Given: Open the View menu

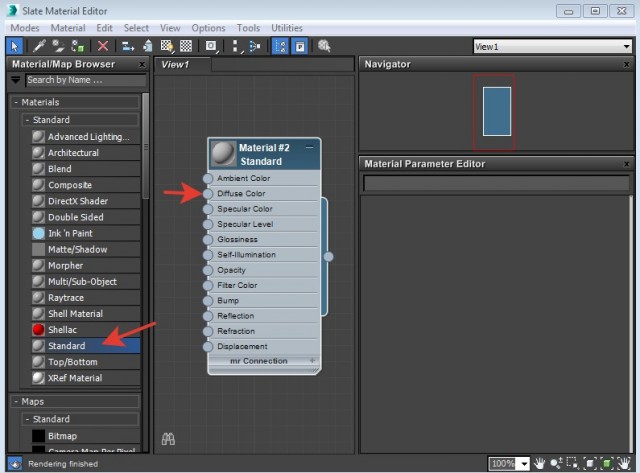Looking at the screenshot, I should (x=170, y=28).
